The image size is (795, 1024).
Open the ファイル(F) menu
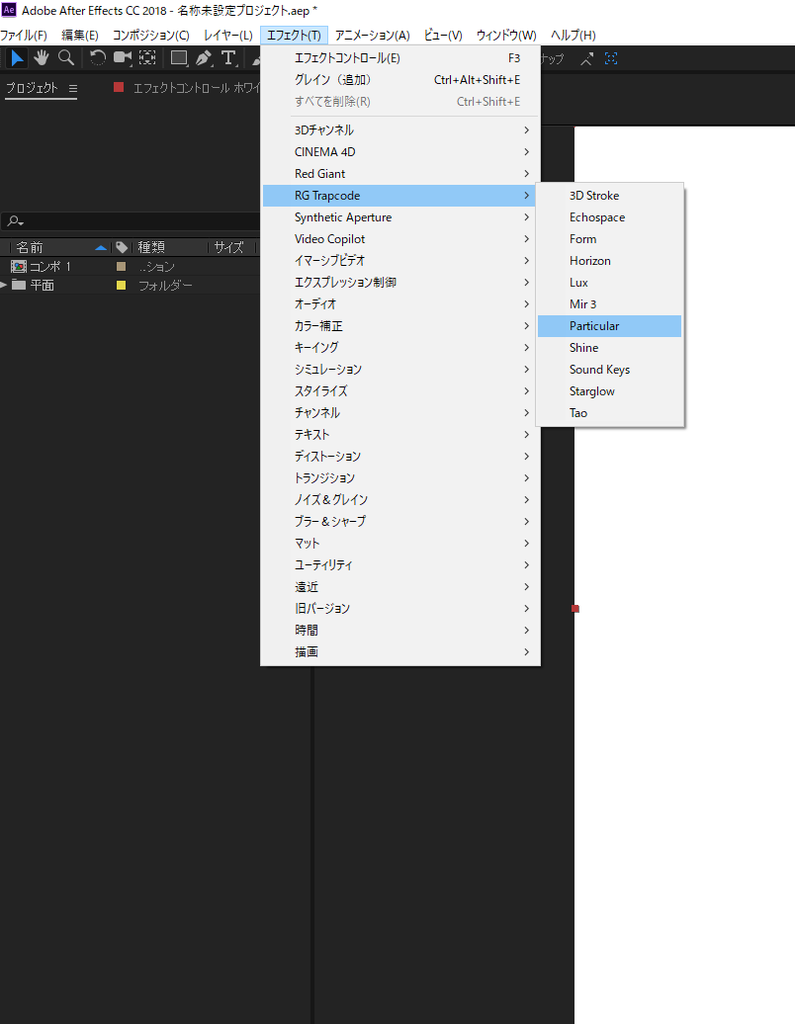(x=24, y=35)
